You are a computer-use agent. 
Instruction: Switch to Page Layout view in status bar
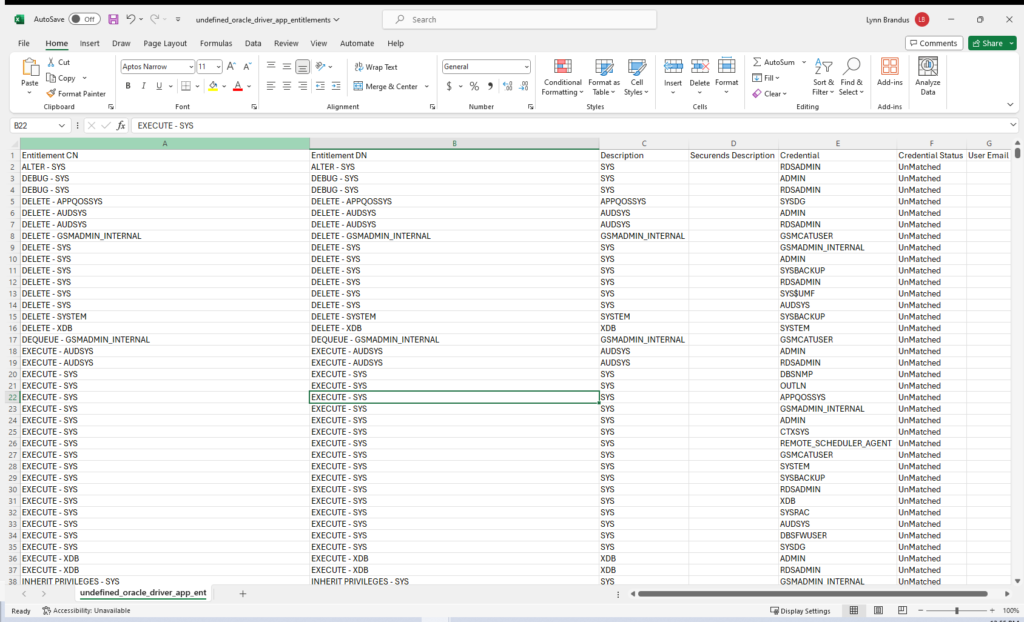(x=878, y=610)
